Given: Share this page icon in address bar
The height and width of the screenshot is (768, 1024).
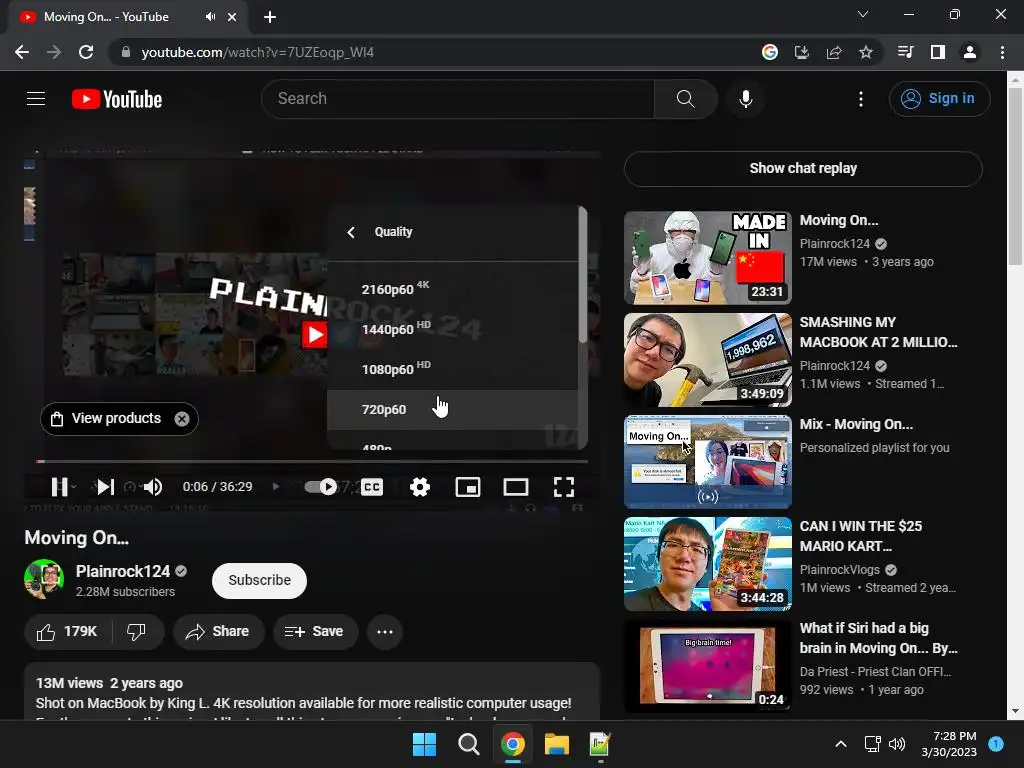Looking at the screenshot, I should pos(833,52).
